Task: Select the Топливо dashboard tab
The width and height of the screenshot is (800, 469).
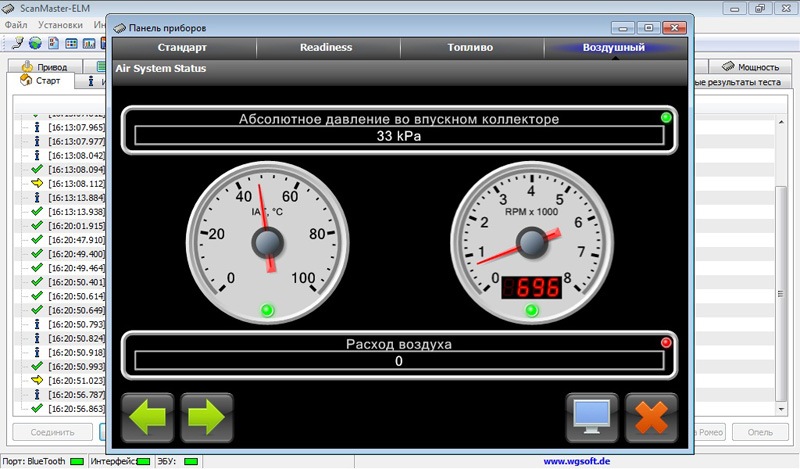Action: pos(470,48)
